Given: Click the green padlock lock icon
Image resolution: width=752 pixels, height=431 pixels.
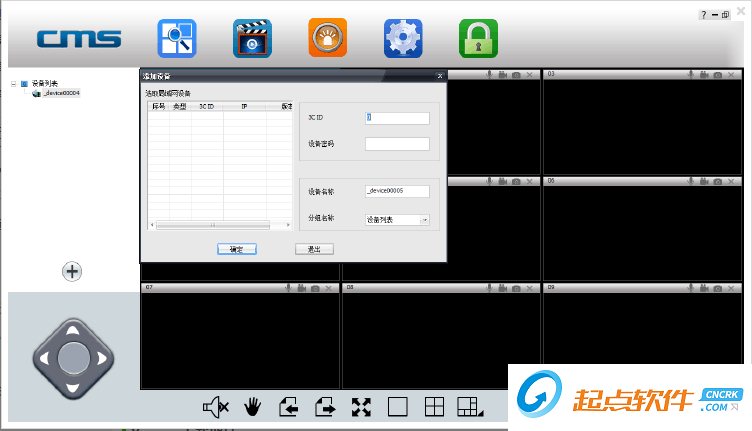Looking at the screenshot, I should tap(478, 38).
